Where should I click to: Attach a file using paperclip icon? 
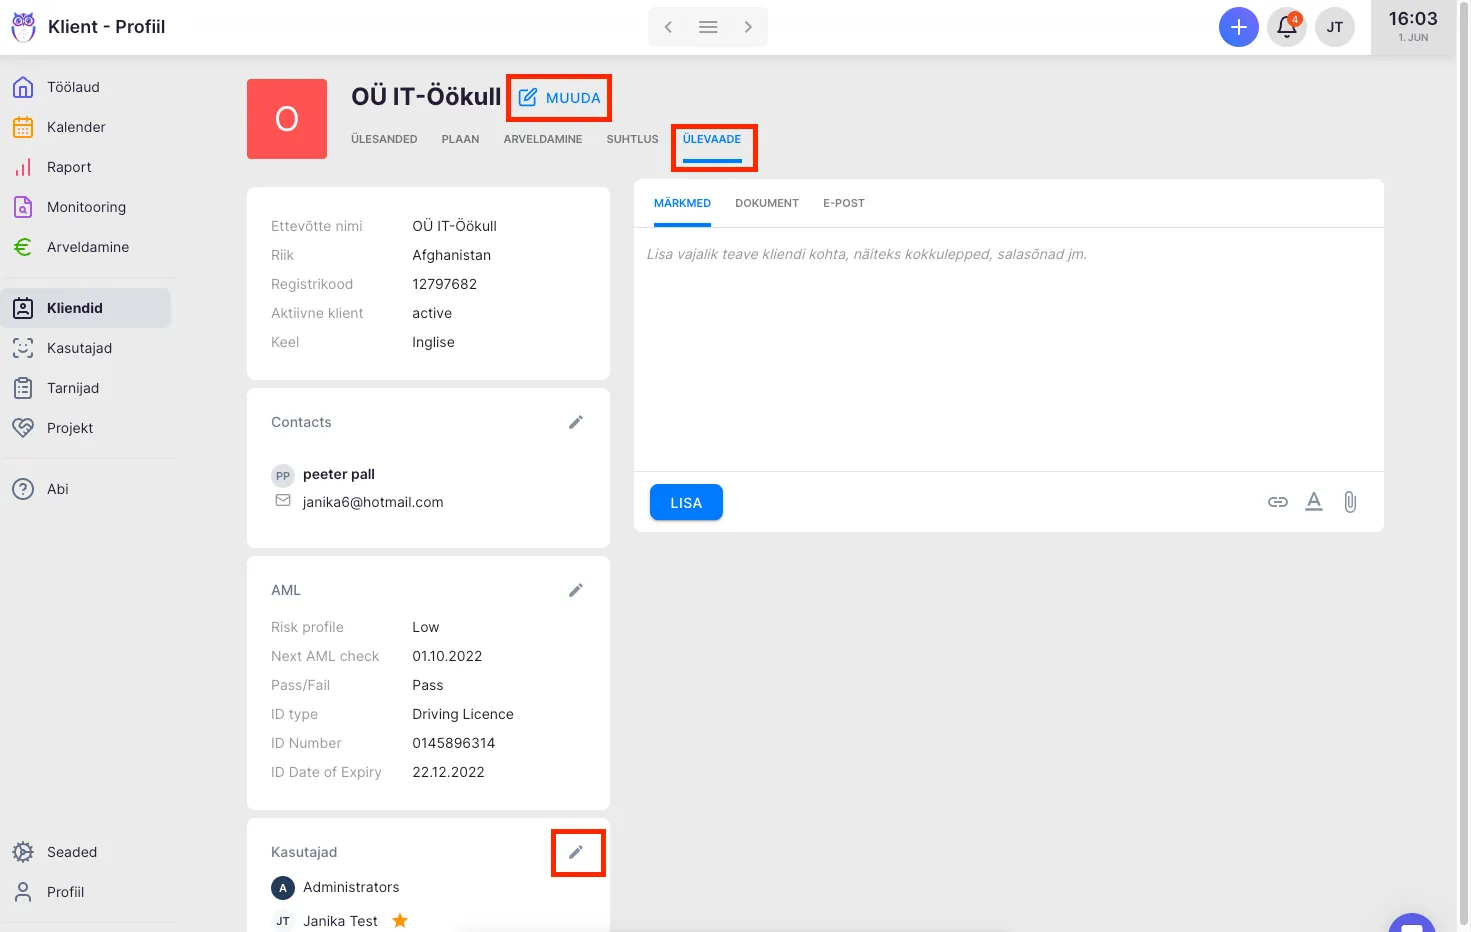[1350, 502]
